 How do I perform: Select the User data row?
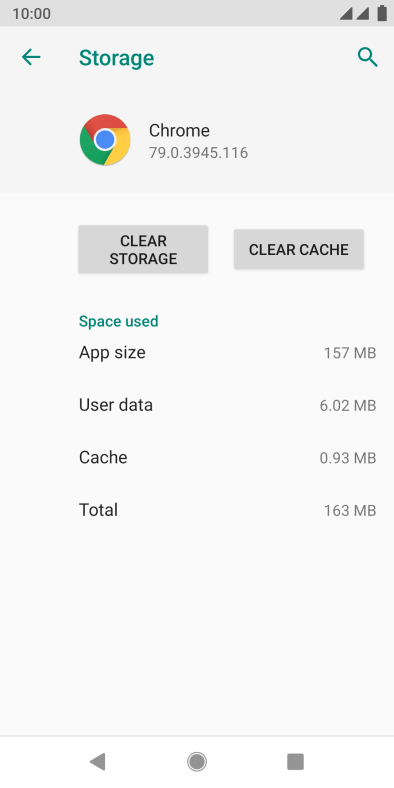pyautogui.click(x=227, y=405)
